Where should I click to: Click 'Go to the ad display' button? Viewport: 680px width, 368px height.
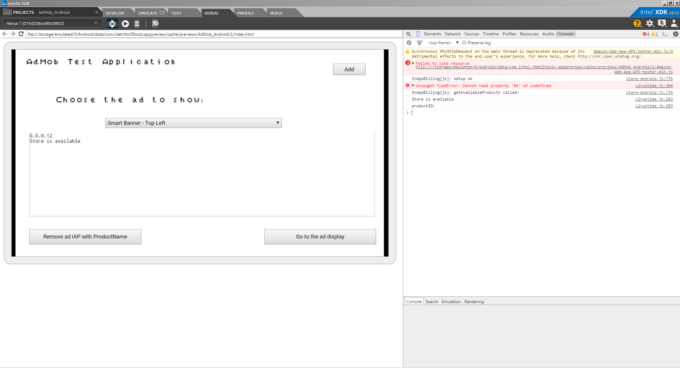tap(320, 237)
